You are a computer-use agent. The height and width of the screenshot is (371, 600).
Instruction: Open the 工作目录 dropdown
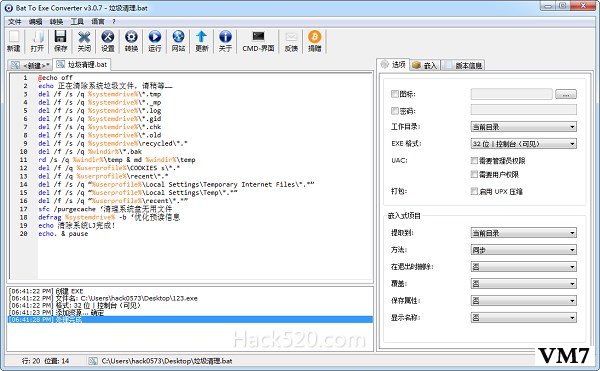click(x=523, y=127)
